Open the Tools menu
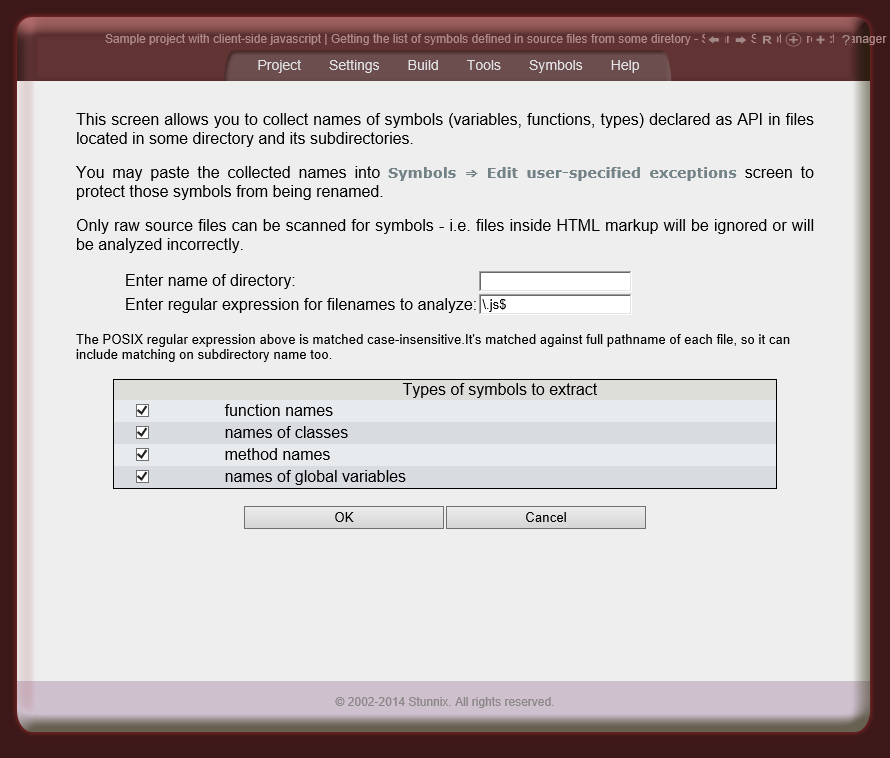890x758 pixels. [x=483, y=65]
